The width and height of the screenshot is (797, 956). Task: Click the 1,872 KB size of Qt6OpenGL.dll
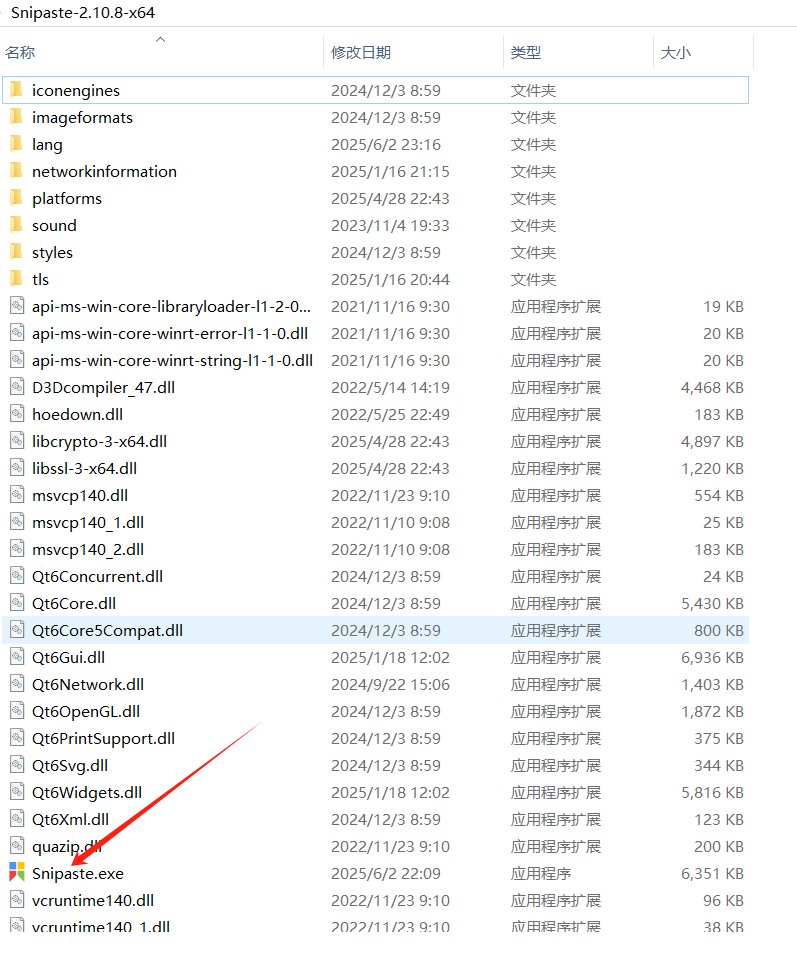(x=712, y=712)
